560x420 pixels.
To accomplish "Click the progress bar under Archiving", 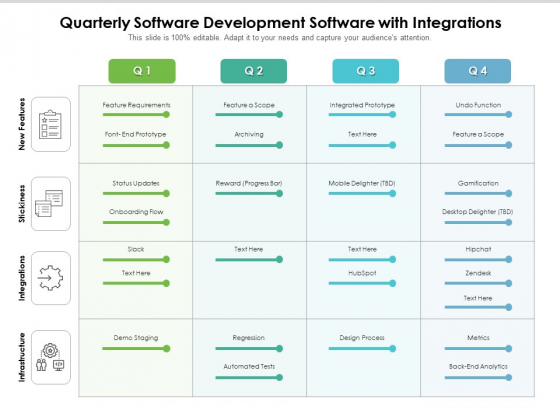I will [x=249, y=145].
